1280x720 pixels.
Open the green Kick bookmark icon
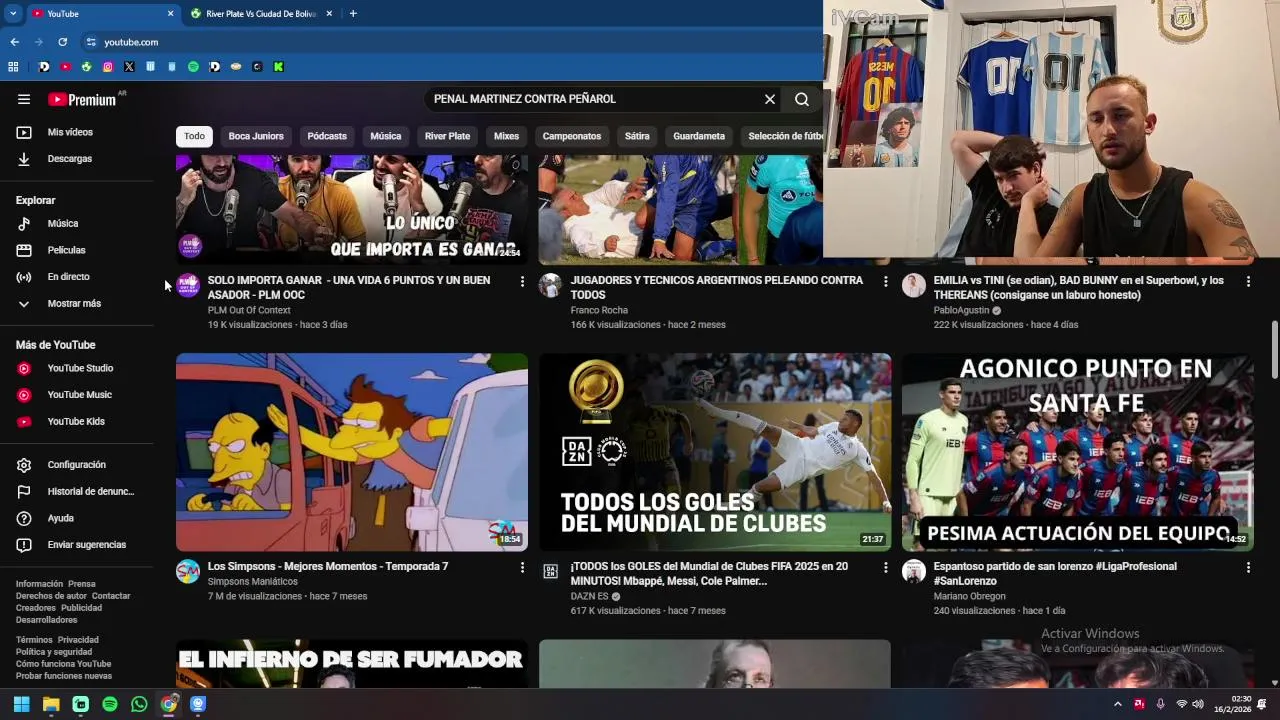[278, 67]
